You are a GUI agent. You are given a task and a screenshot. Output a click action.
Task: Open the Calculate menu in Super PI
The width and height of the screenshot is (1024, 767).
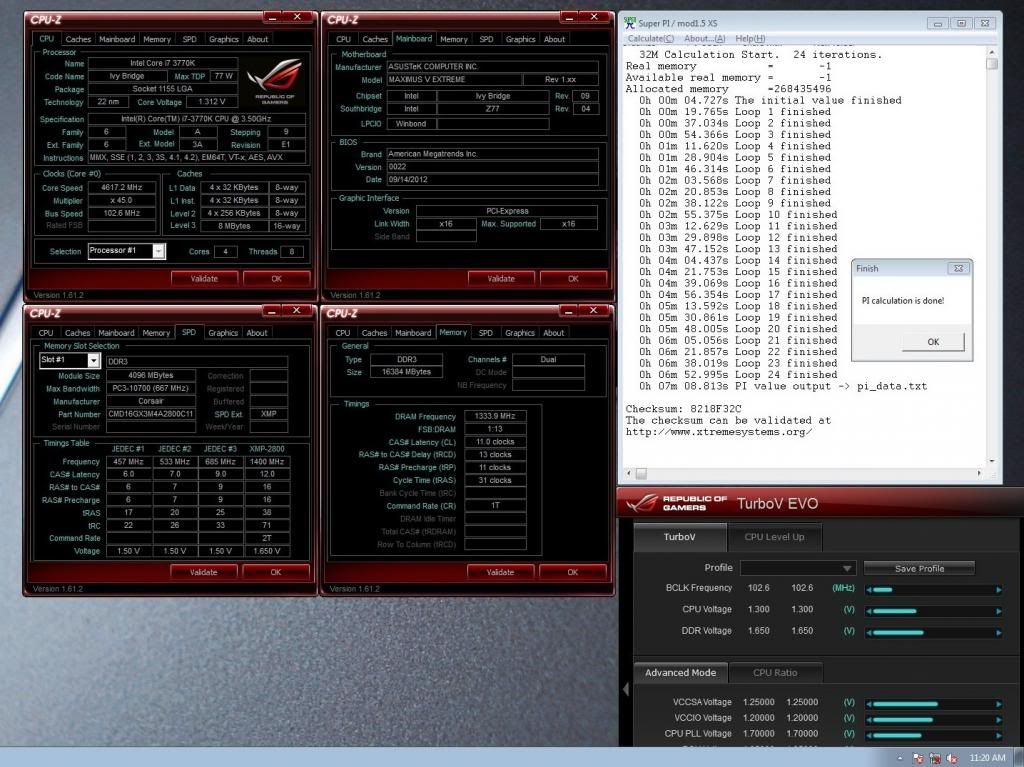tap(650, 39)
